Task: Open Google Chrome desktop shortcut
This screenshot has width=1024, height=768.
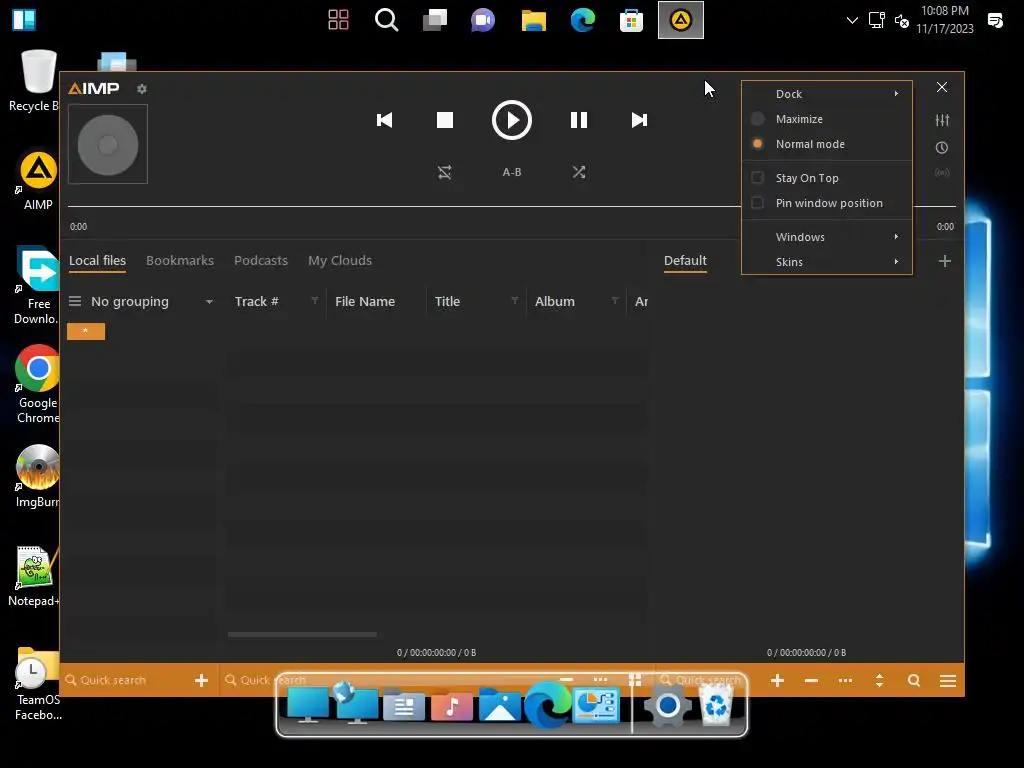Action: tap(37, 385)
